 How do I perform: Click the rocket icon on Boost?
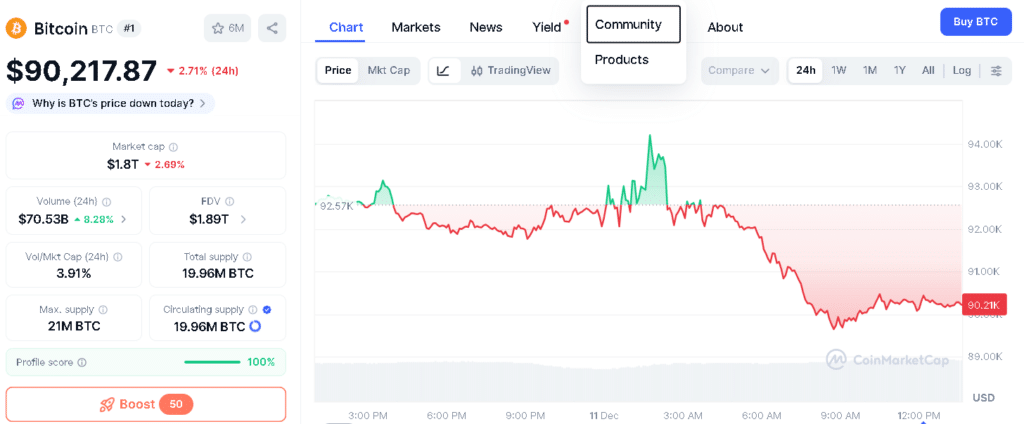point(108,404)
